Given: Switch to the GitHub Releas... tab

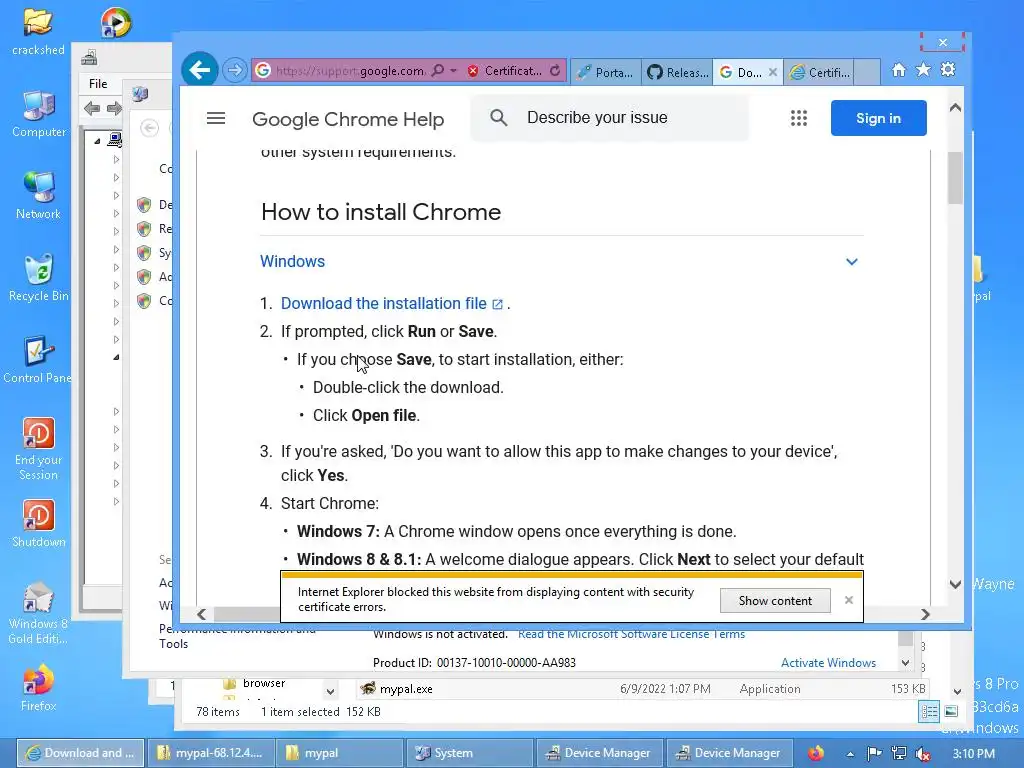Looking at the screenshot, I should pyautogui.click(x=677, y=72).
